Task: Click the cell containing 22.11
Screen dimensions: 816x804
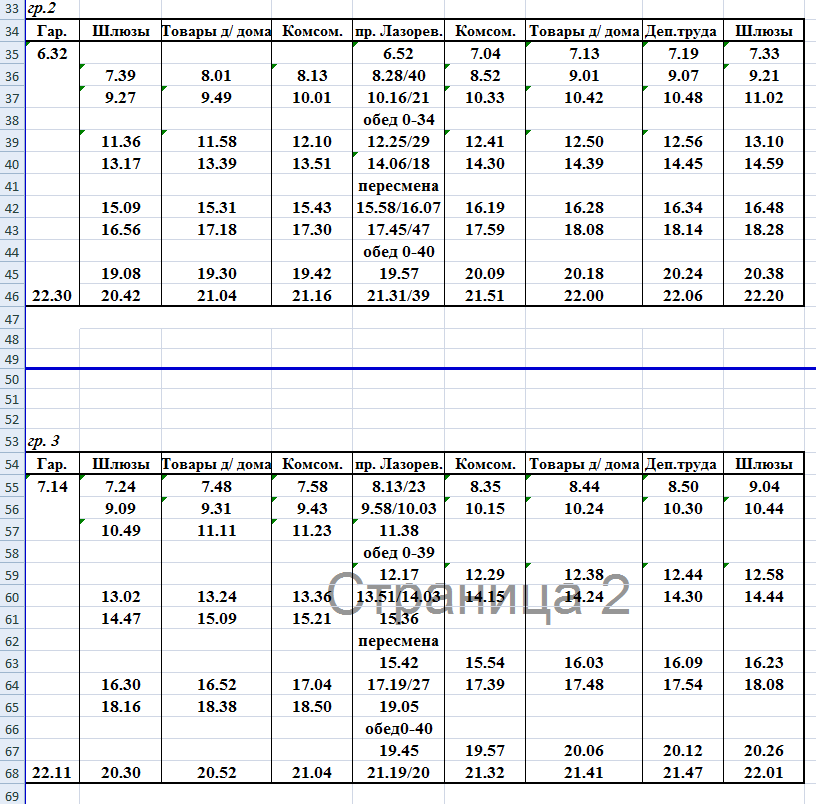Action: click(51, 772)
